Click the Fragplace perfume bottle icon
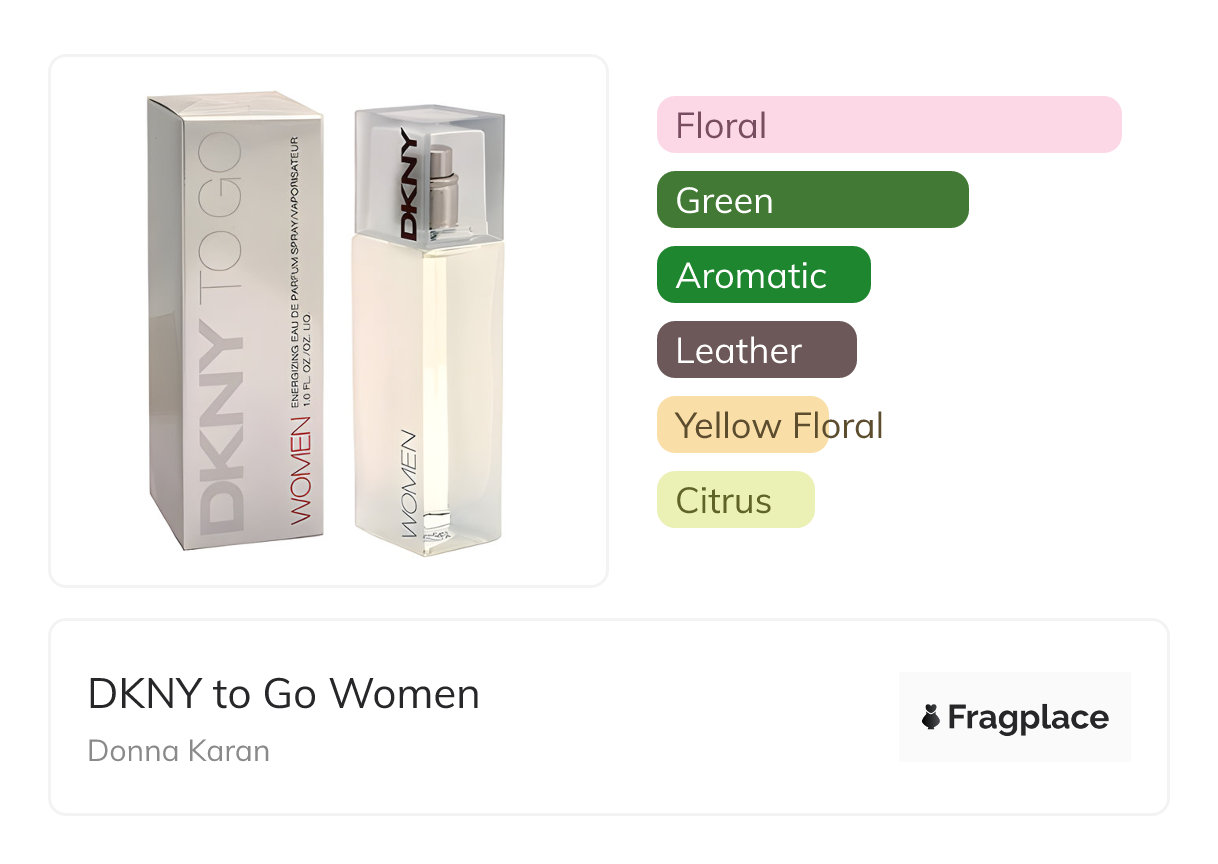 tap(931, 717)
